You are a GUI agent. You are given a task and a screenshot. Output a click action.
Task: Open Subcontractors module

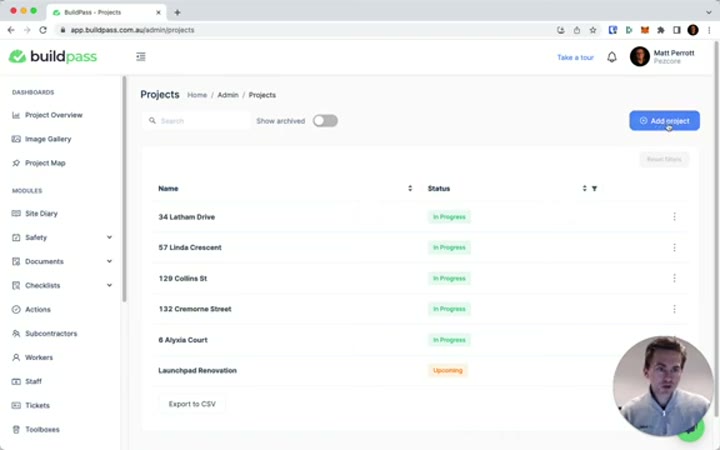[x=51, y=333]
